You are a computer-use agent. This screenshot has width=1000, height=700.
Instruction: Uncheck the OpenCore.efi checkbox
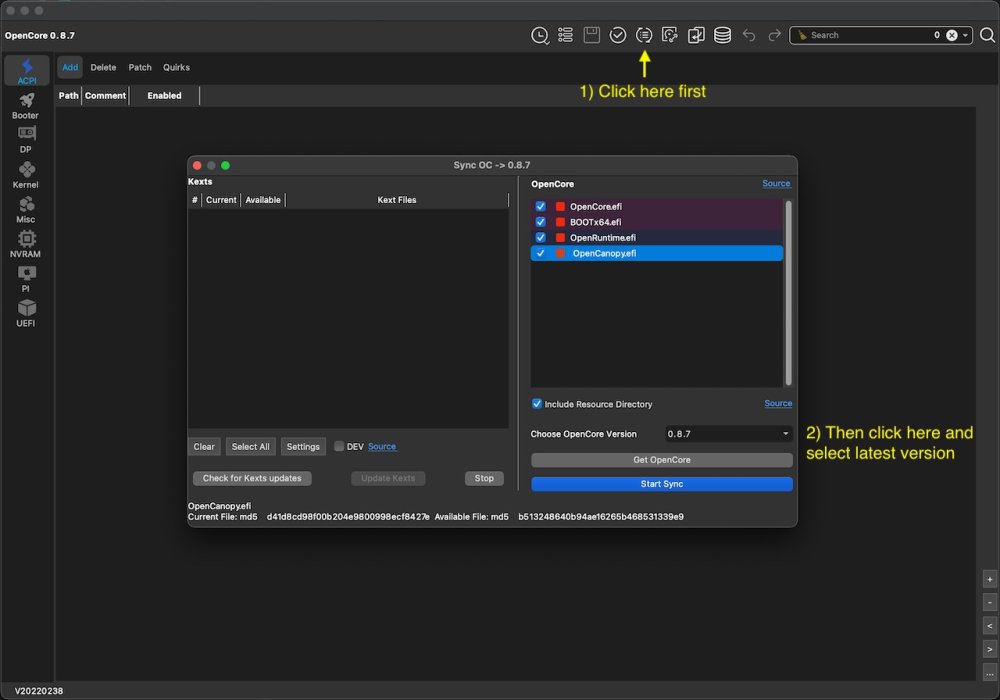click(x=540, y=207)
